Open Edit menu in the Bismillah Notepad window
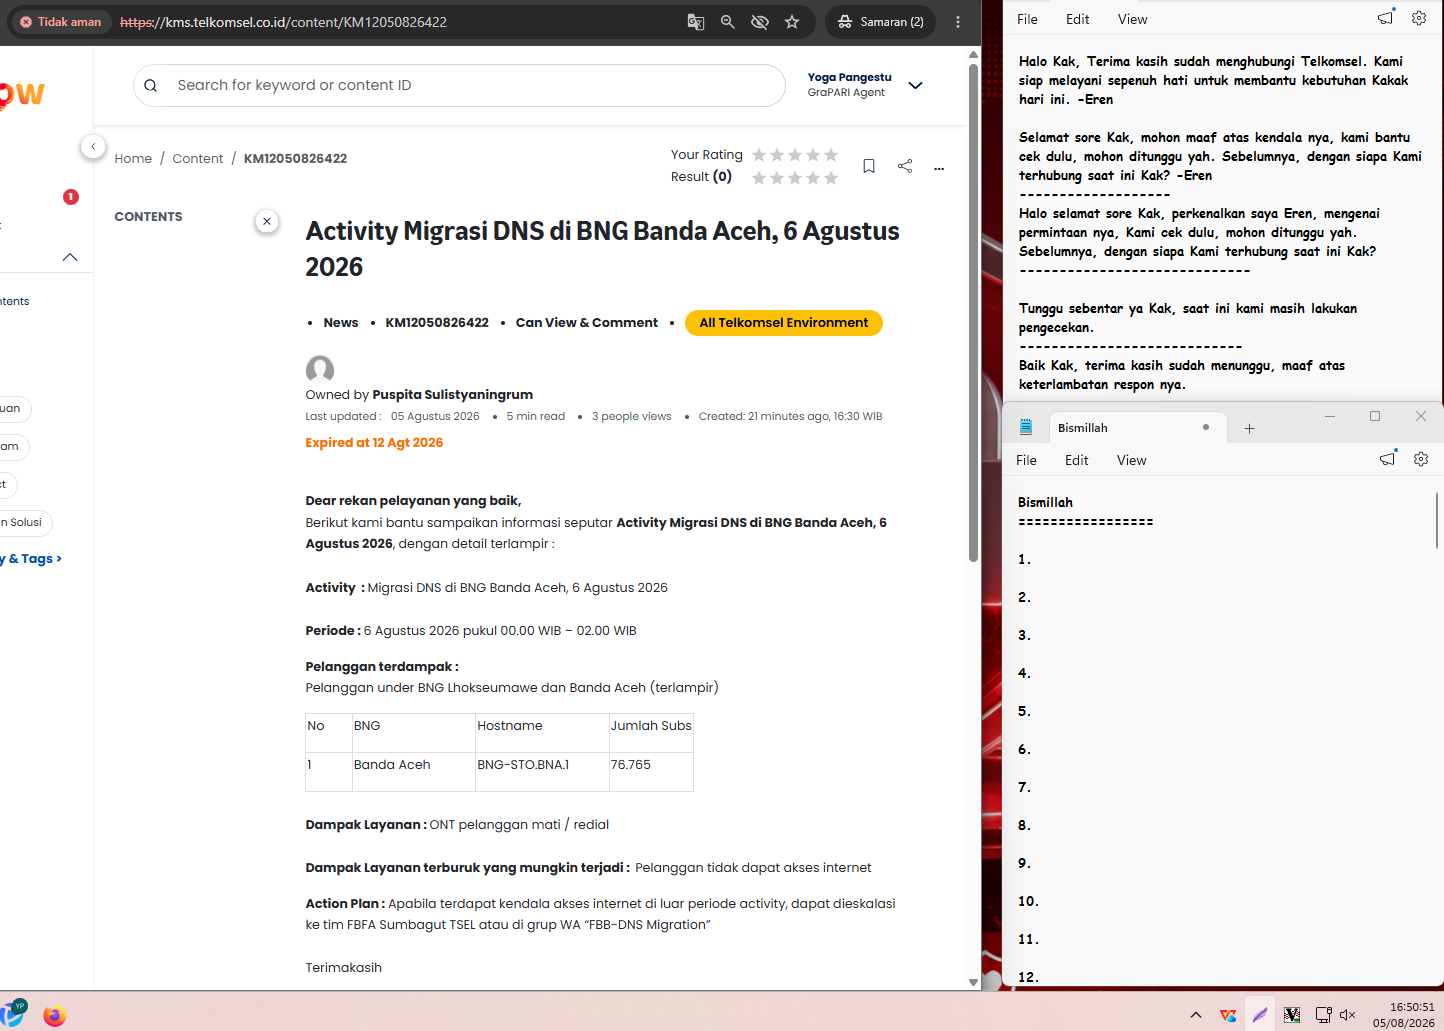 tap(1077, 460)
